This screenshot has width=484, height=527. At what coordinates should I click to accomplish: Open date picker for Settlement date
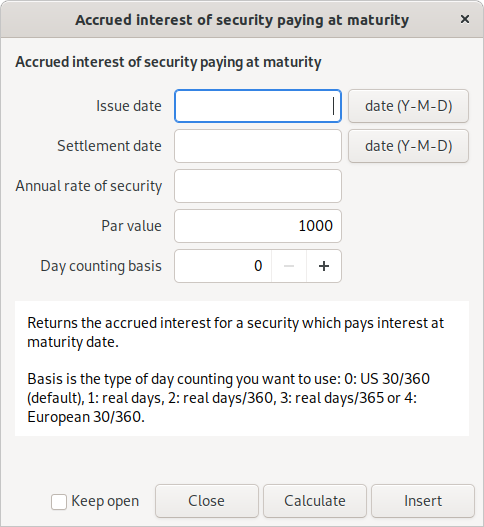408,146
